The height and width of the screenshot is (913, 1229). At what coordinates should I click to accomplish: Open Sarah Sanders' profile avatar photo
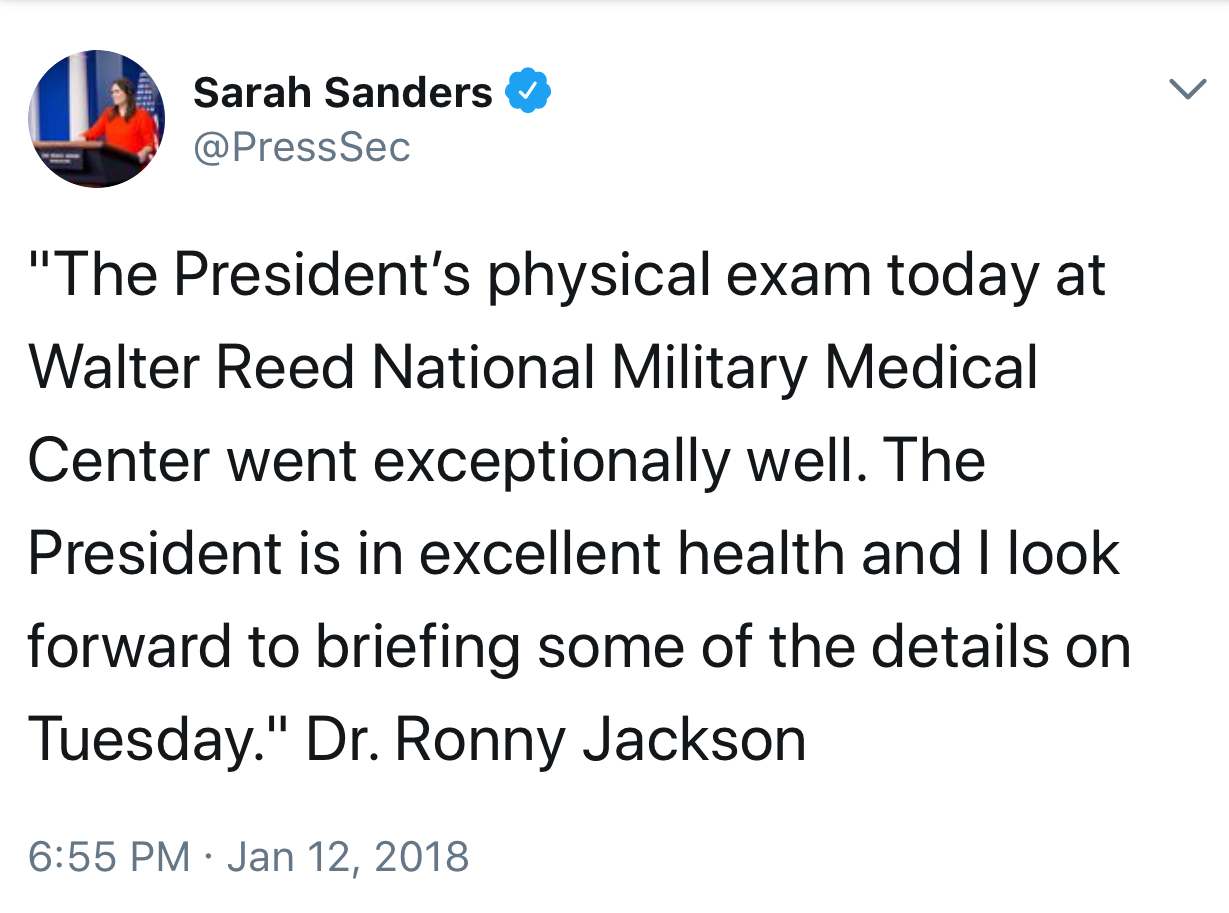click(x=96, y=118)
